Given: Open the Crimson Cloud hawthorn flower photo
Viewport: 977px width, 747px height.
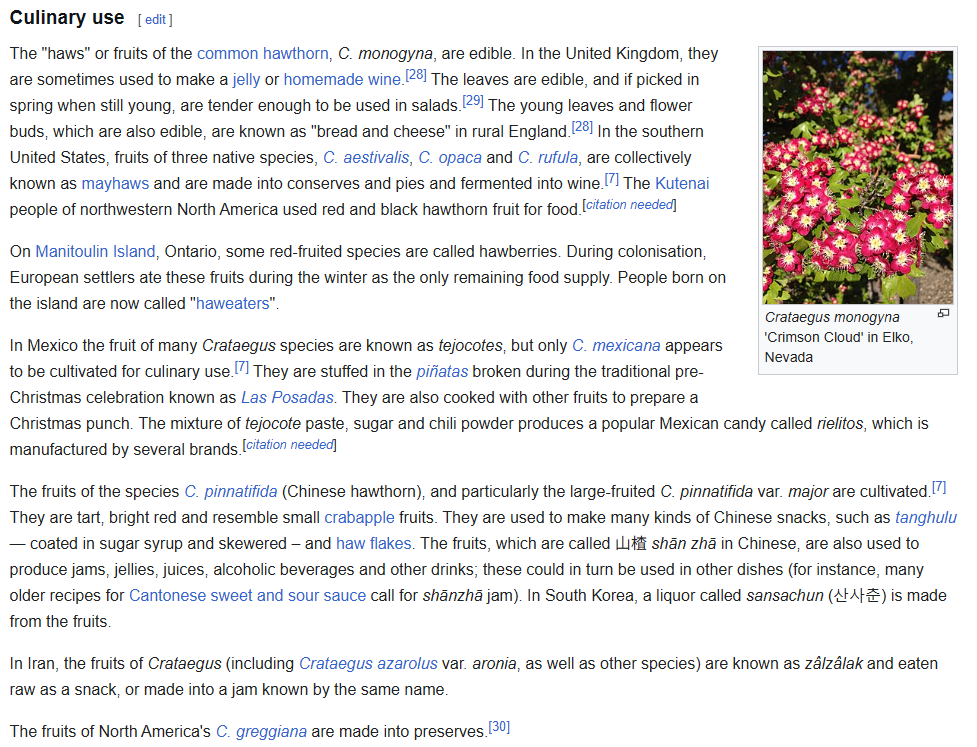Looking at the screenshot, I should pyautogui.click(x=857, y=178).
